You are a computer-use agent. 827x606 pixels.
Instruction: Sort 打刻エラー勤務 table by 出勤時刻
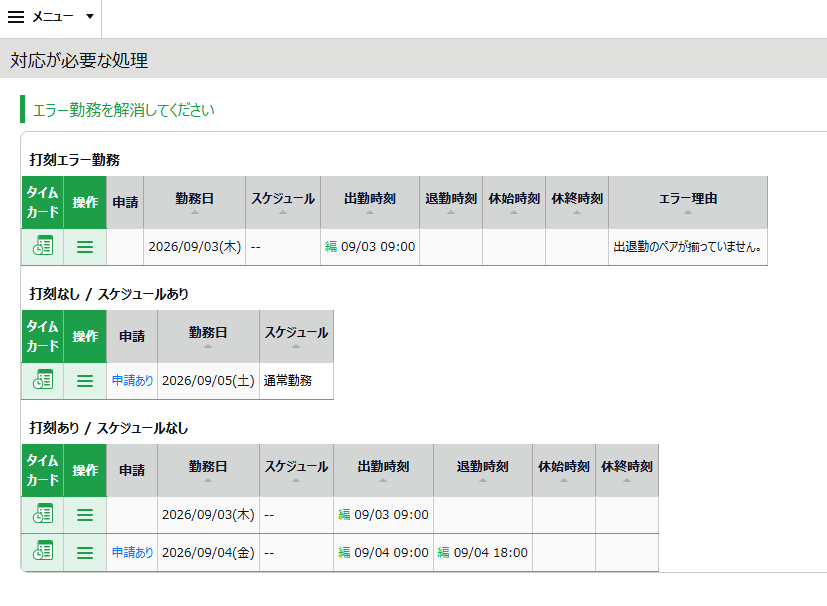(370, 203)
